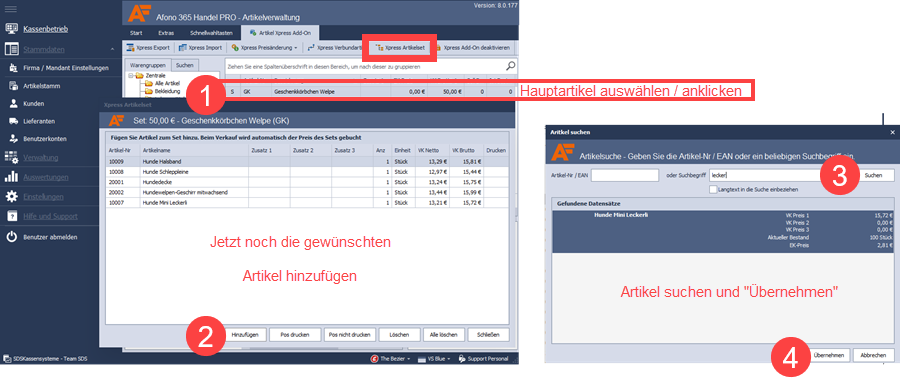This screenshot has width=900, height=383.
Task: Switch to the Start tab
Action: [x=136, y=33]
